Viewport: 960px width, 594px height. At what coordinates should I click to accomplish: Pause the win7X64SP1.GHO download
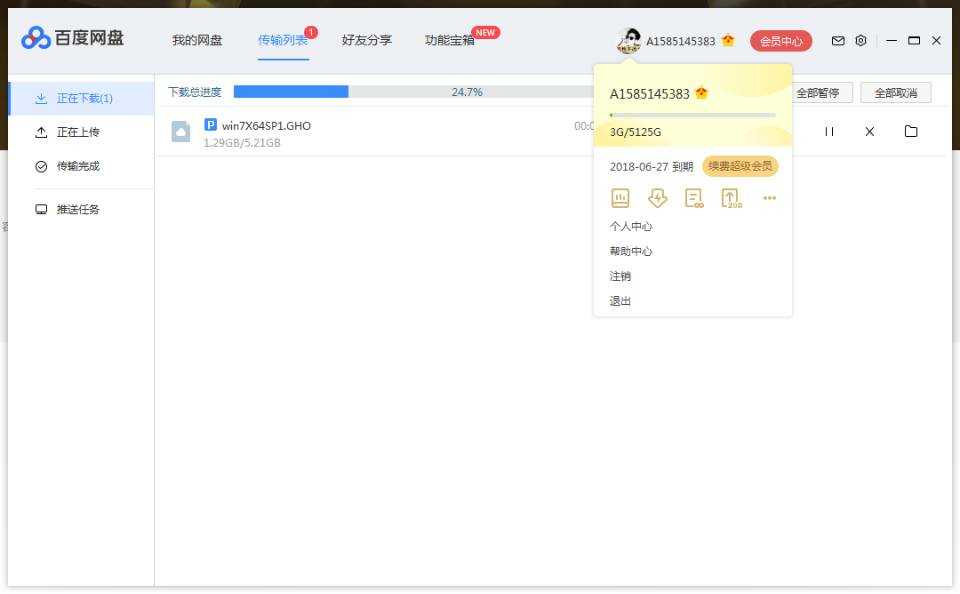click(829, 131)
